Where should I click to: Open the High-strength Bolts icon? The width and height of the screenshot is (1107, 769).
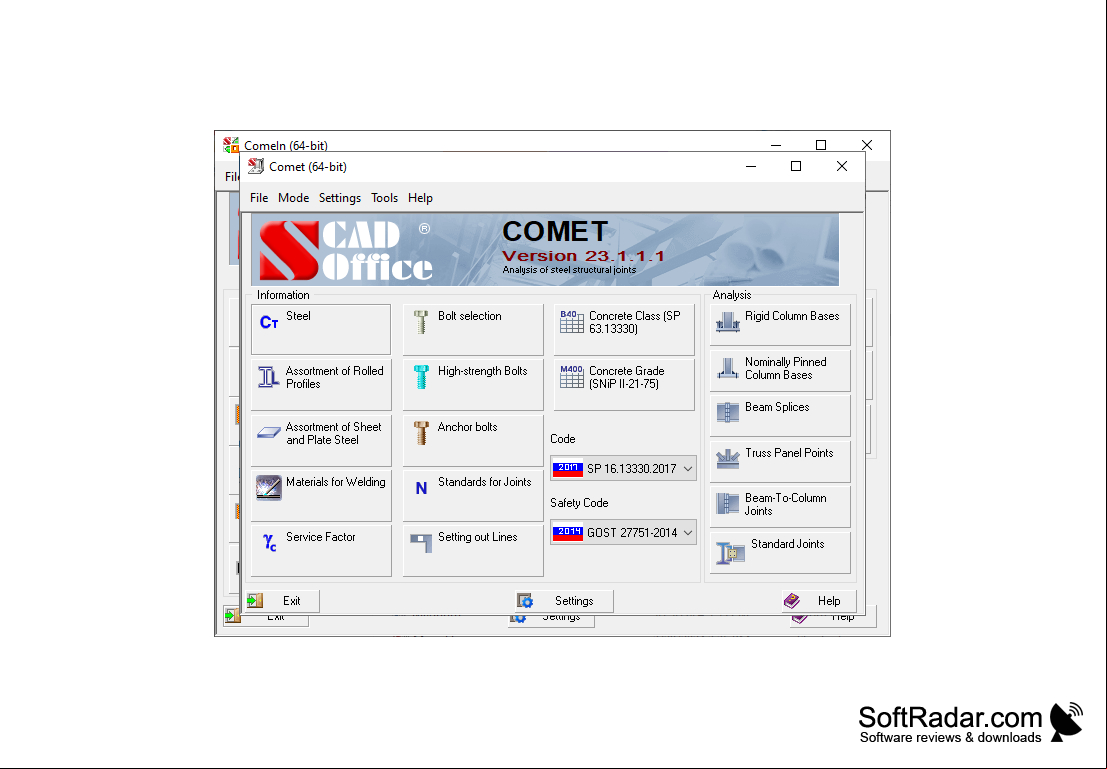click(x=421, y=377)
